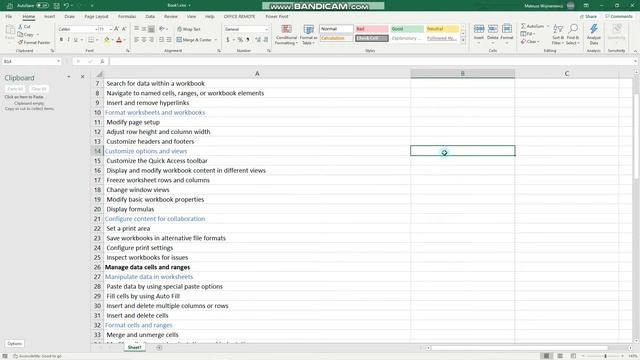
Task: Click the Font Color red A icon
Action: pyautogui.click(x=119, y=40)
